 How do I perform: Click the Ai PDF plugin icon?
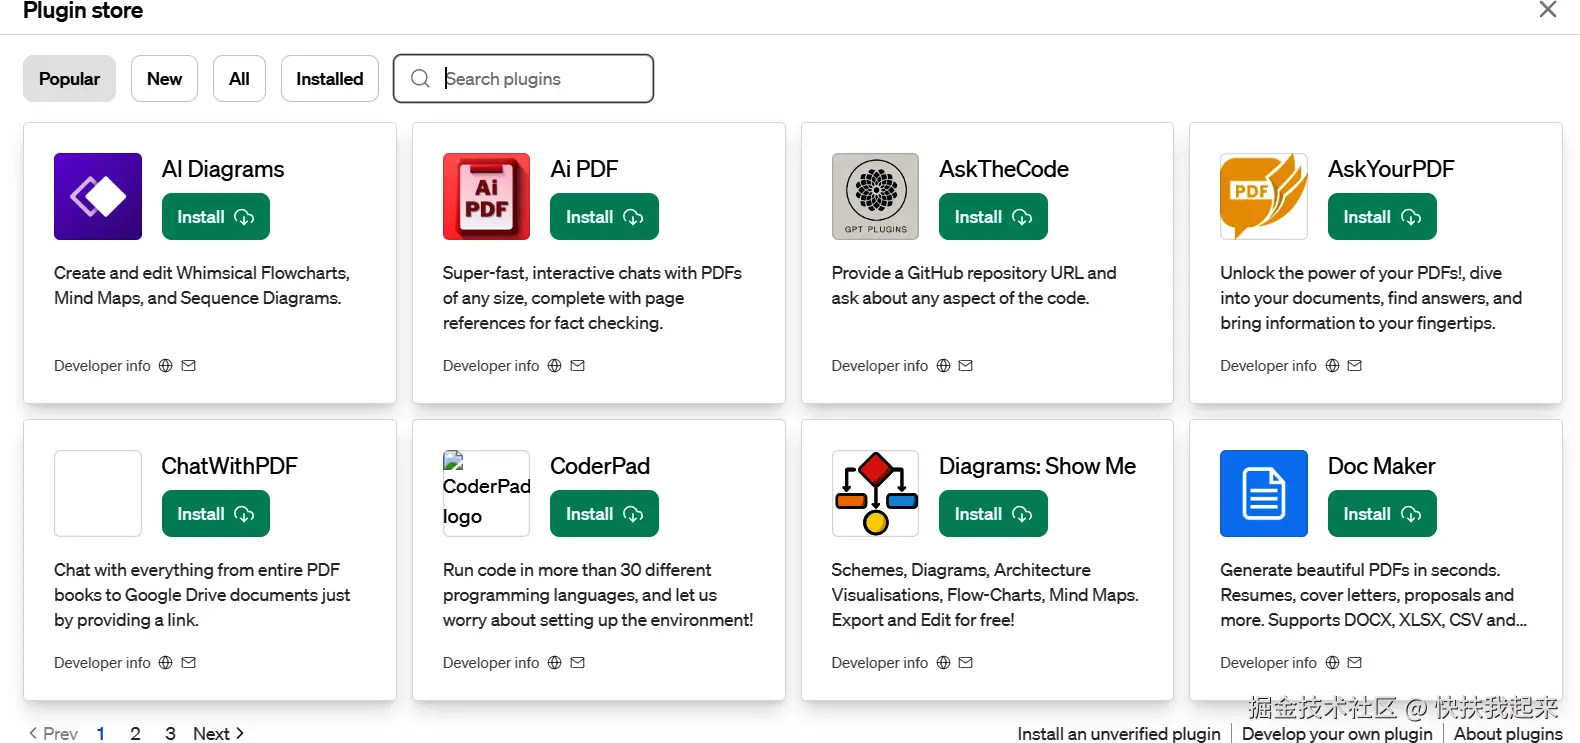(x=486, y=196)
